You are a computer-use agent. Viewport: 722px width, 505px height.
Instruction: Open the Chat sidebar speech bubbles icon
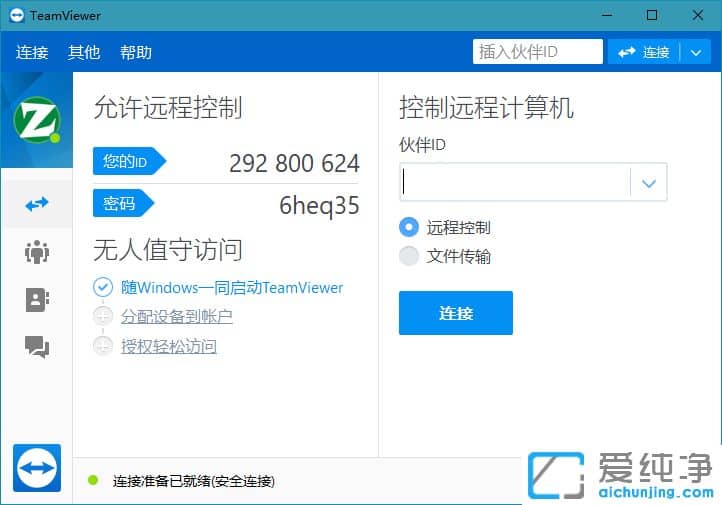coord(37,347)
